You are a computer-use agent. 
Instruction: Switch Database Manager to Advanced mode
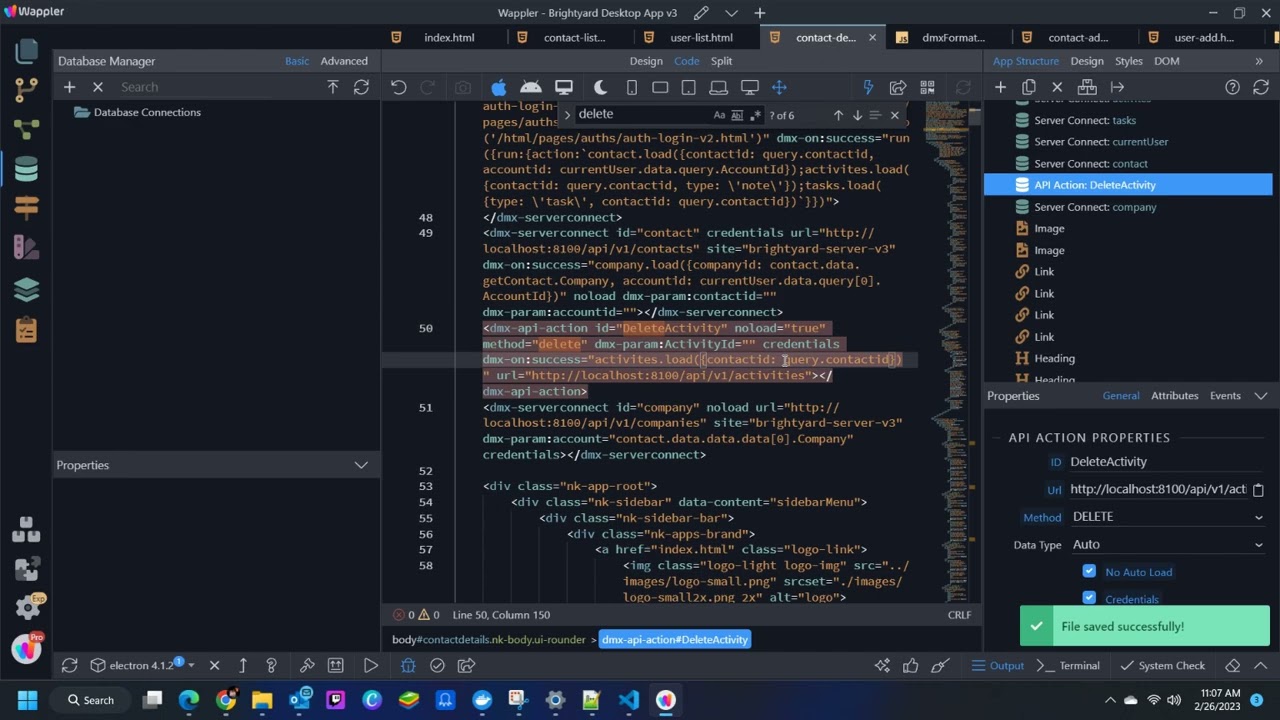pyautogui.click(x=344, y=61)
